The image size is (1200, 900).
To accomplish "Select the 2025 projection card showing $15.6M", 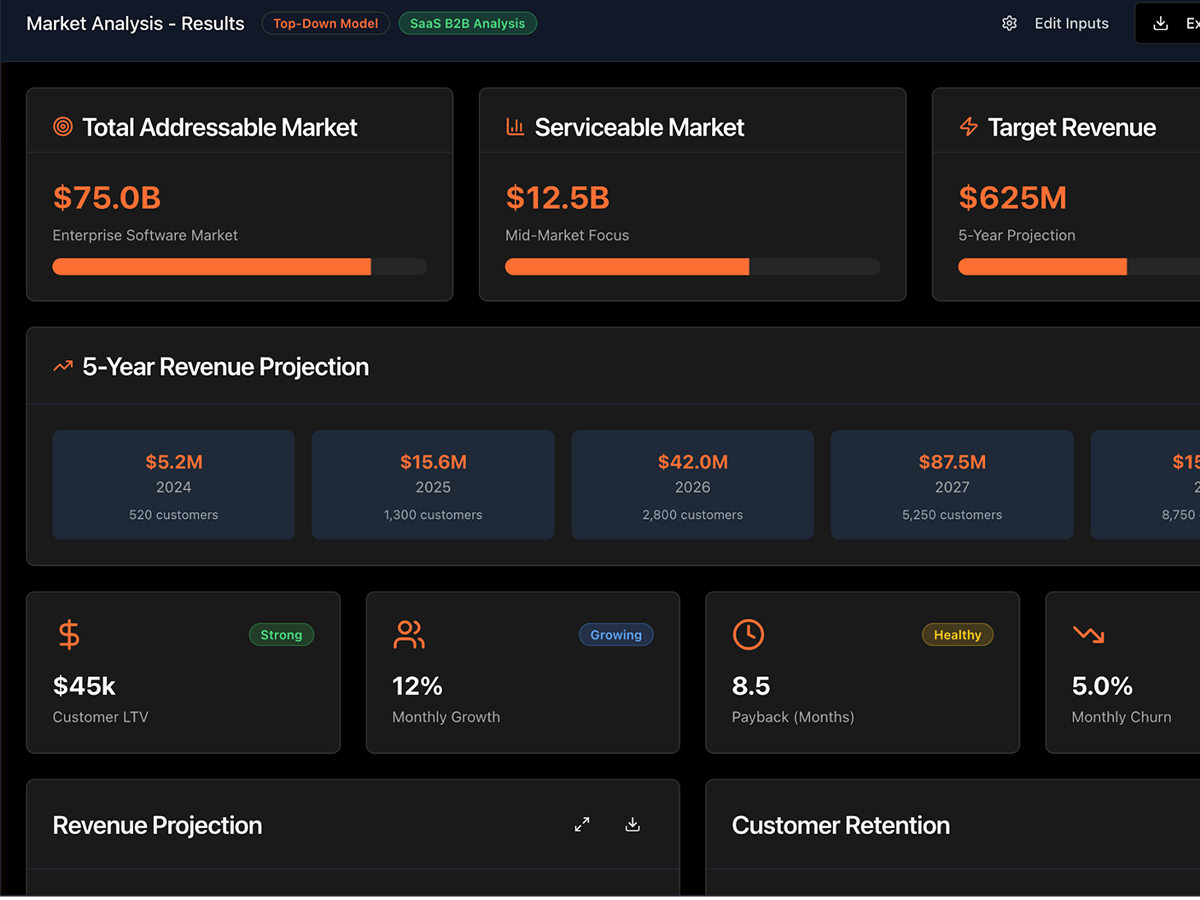I will click(x=433, y=485).
